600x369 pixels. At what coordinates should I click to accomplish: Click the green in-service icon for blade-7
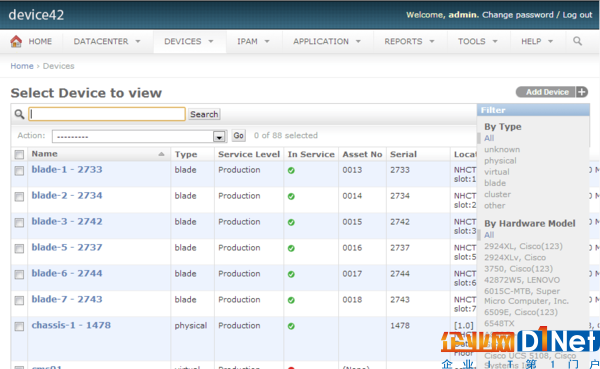291,300
